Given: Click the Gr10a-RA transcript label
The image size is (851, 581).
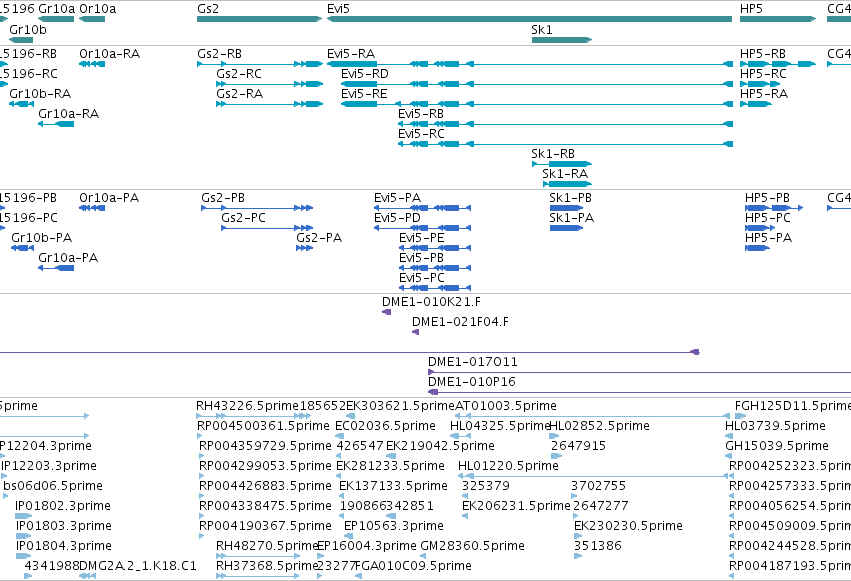Looking at the screenshot, I should tap(68, 114).
